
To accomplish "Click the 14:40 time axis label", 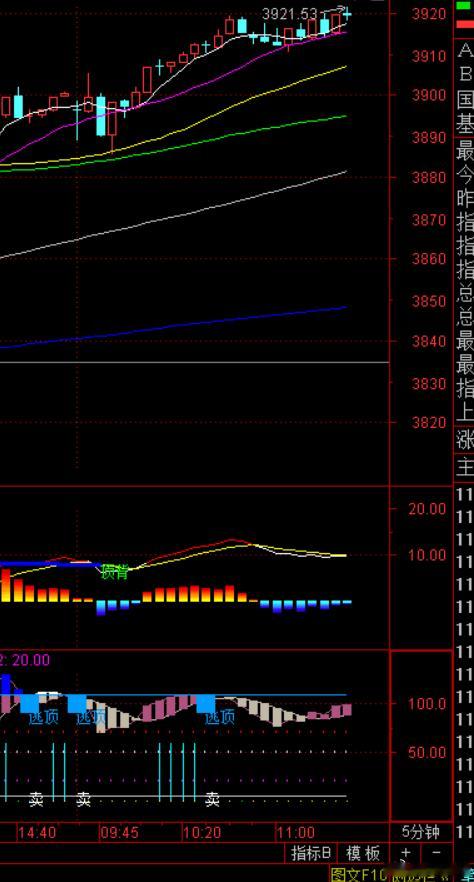I will (x=37, y=832).
